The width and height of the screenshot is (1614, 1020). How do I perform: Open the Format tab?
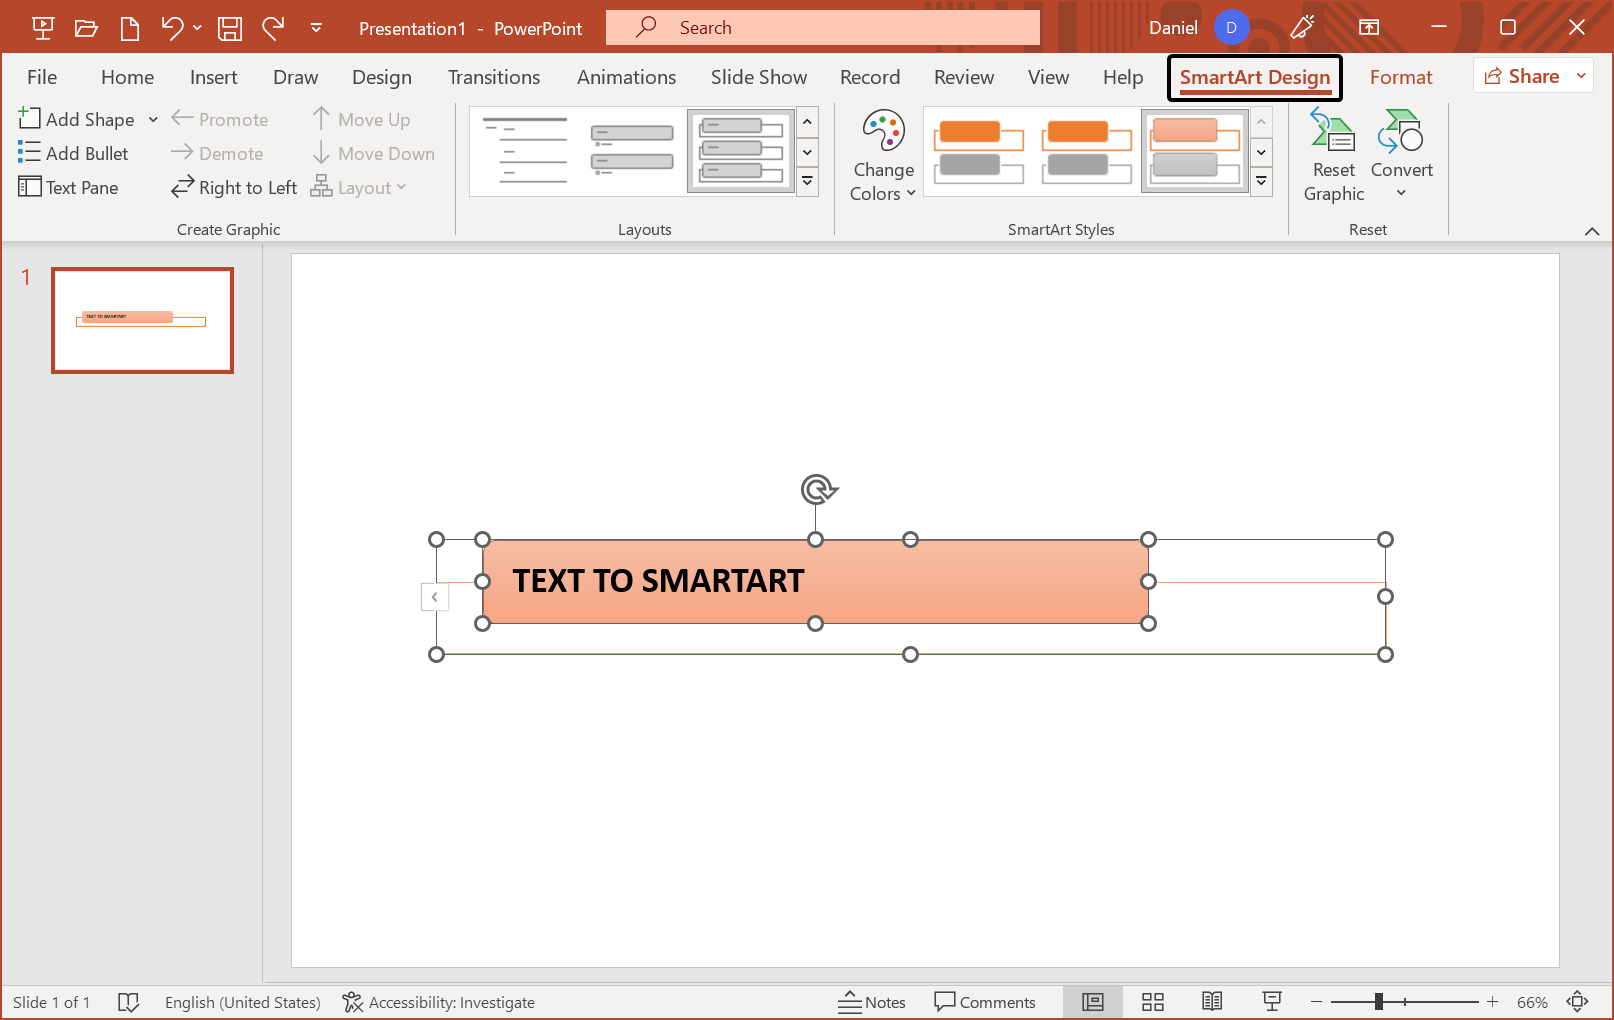1401,76
